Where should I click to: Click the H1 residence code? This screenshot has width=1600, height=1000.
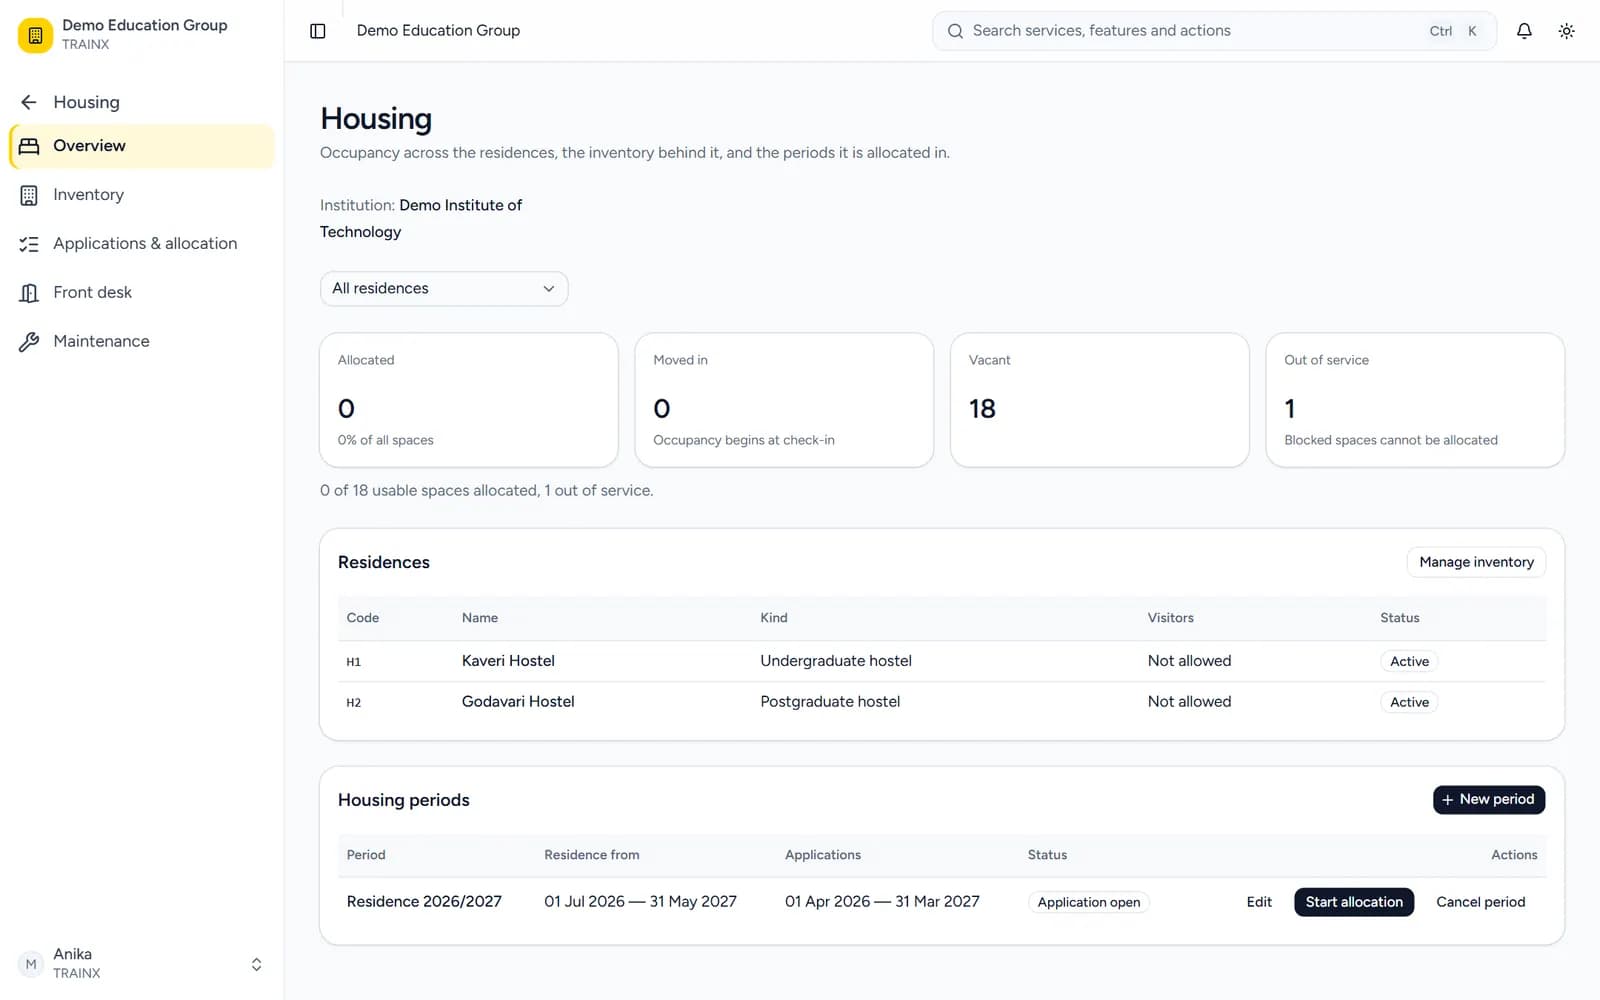[353, 662]
